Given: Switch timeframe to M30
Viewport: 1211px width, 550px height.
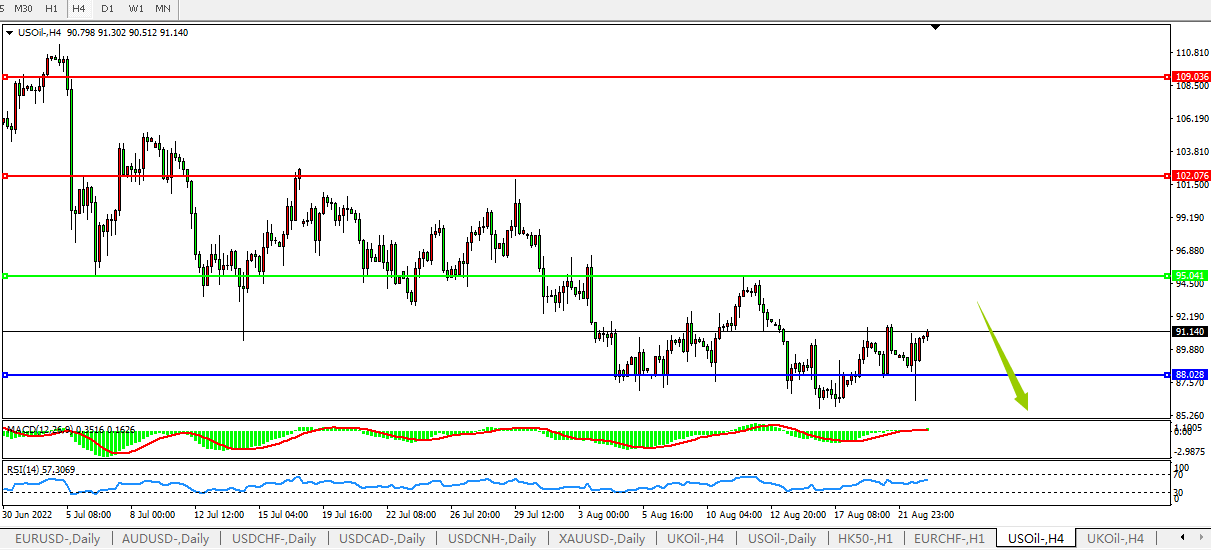Looking at the screenshot, I should point(23,9).
